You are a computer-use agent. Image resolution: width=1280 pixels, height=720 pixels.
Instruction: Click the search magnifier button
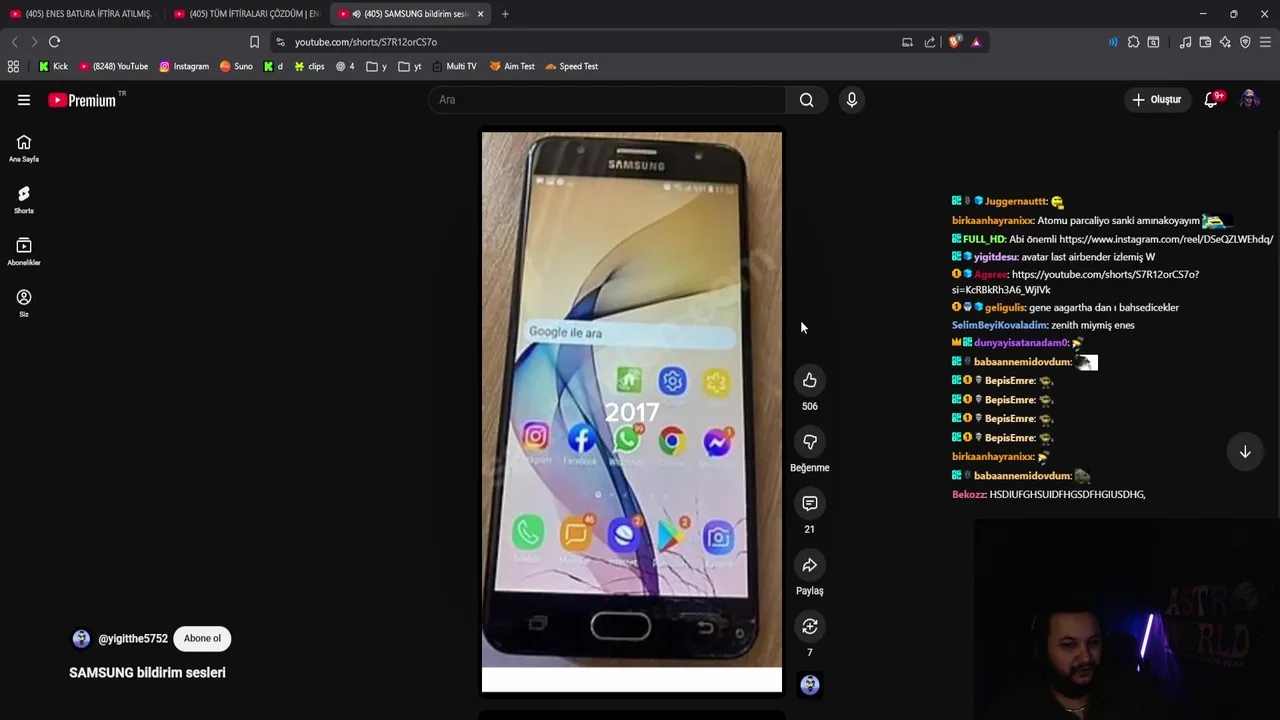806,100
